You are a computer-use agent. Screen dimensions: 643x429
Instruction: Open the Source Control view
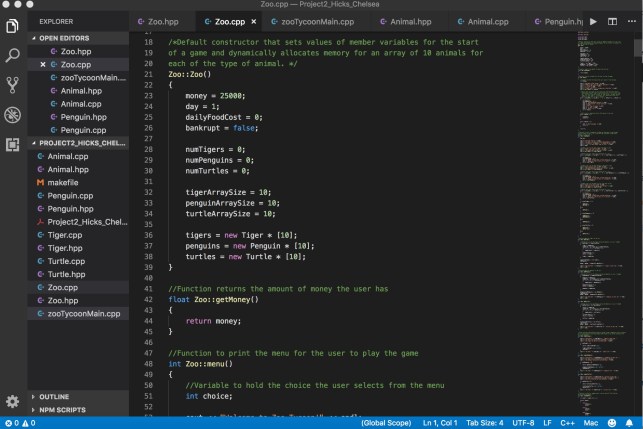tap(12, 85)
